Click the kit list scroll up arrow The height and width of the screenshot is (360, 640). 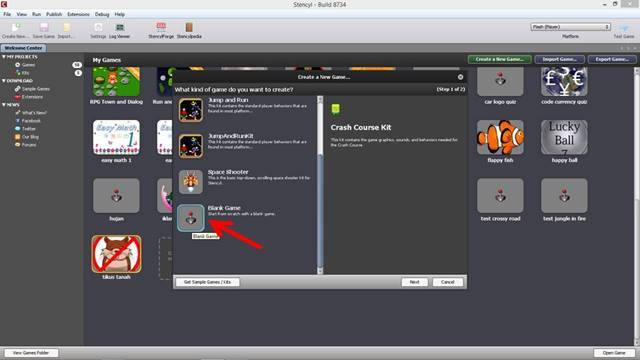(320, 99)
